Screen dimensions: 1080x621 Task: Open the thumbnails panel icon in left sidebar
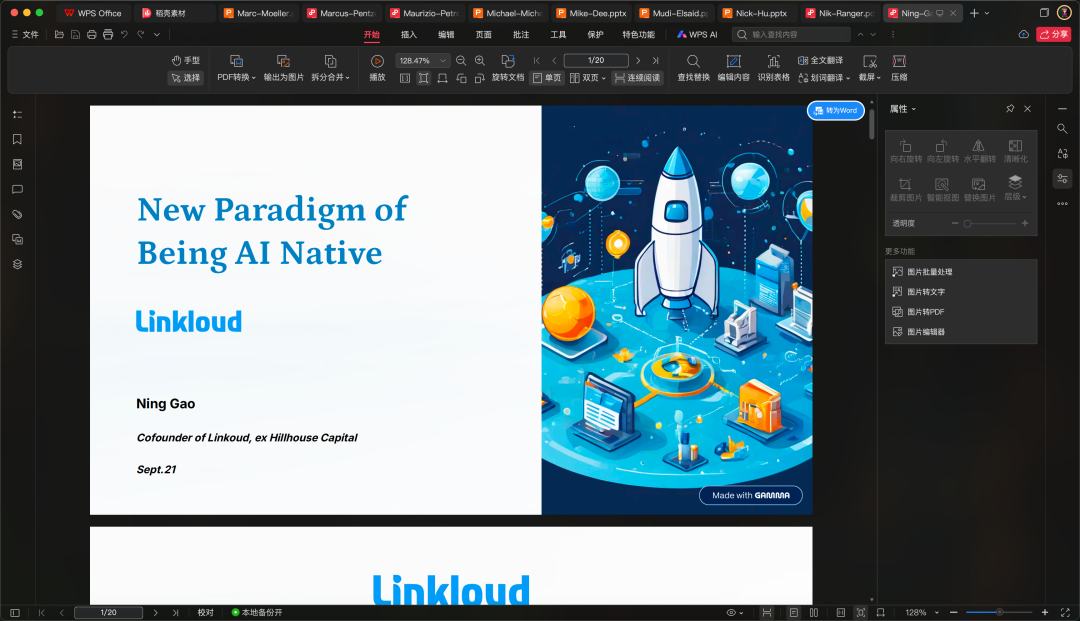(17, 165)
